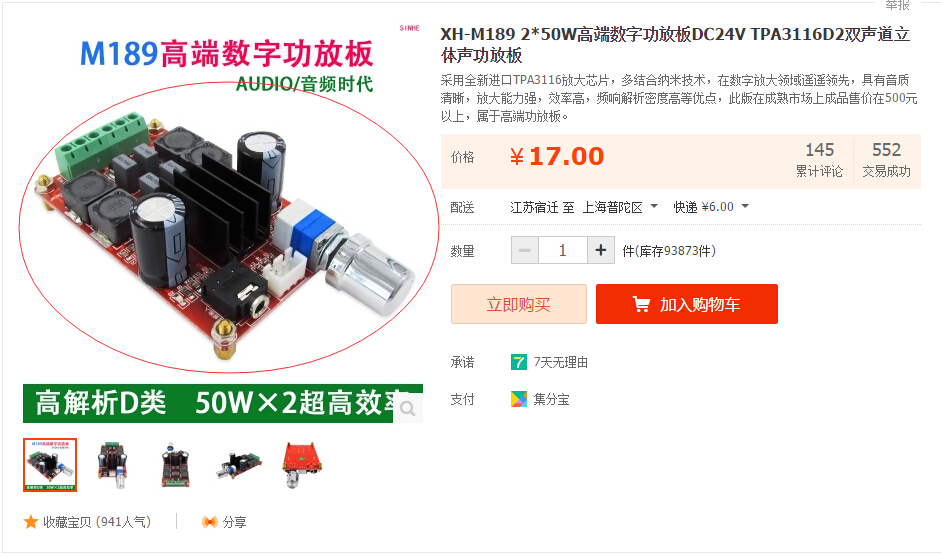This screenshot has width=941, height=558.
Task: Click the orange share icon
Action: tap(209, 522)
